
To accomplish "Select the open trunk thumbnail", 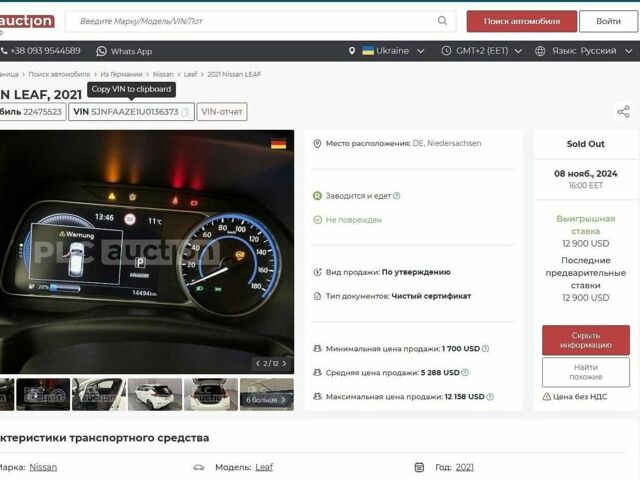I will click(211, 394).
